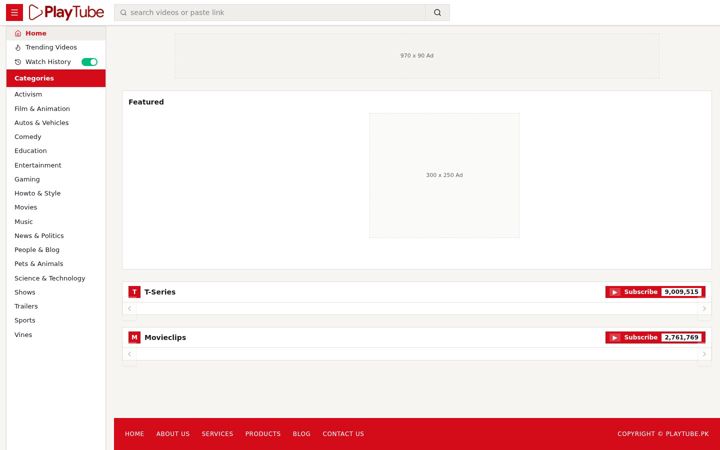Viewport: 720px width, 450px height.
Task: Click the T-Series channel avatar icon
Action: pyautogui.click(x=134, y=292)
